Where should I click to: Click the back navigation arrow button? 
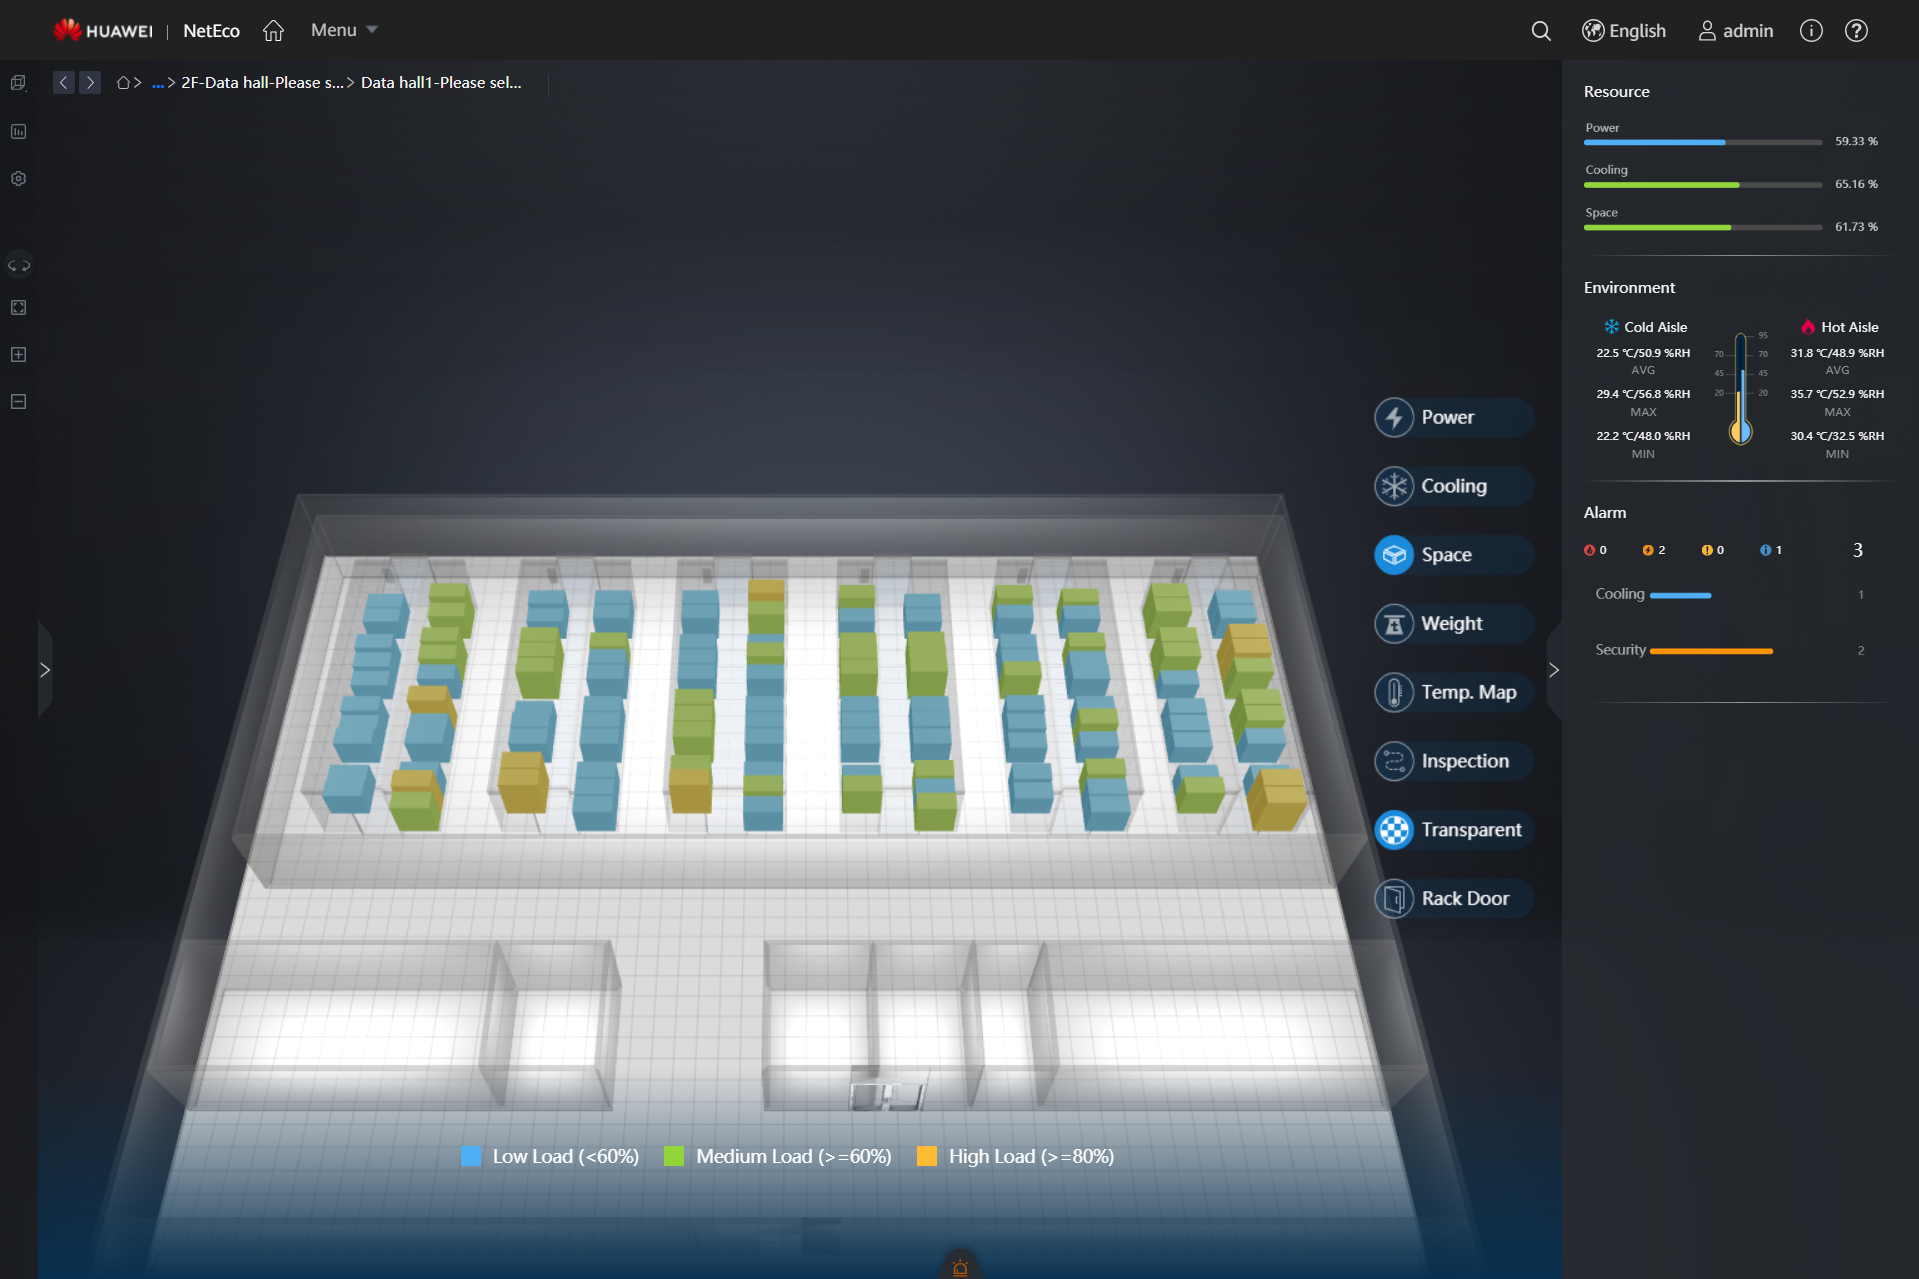pyautogui.click(x=63, y=82)
